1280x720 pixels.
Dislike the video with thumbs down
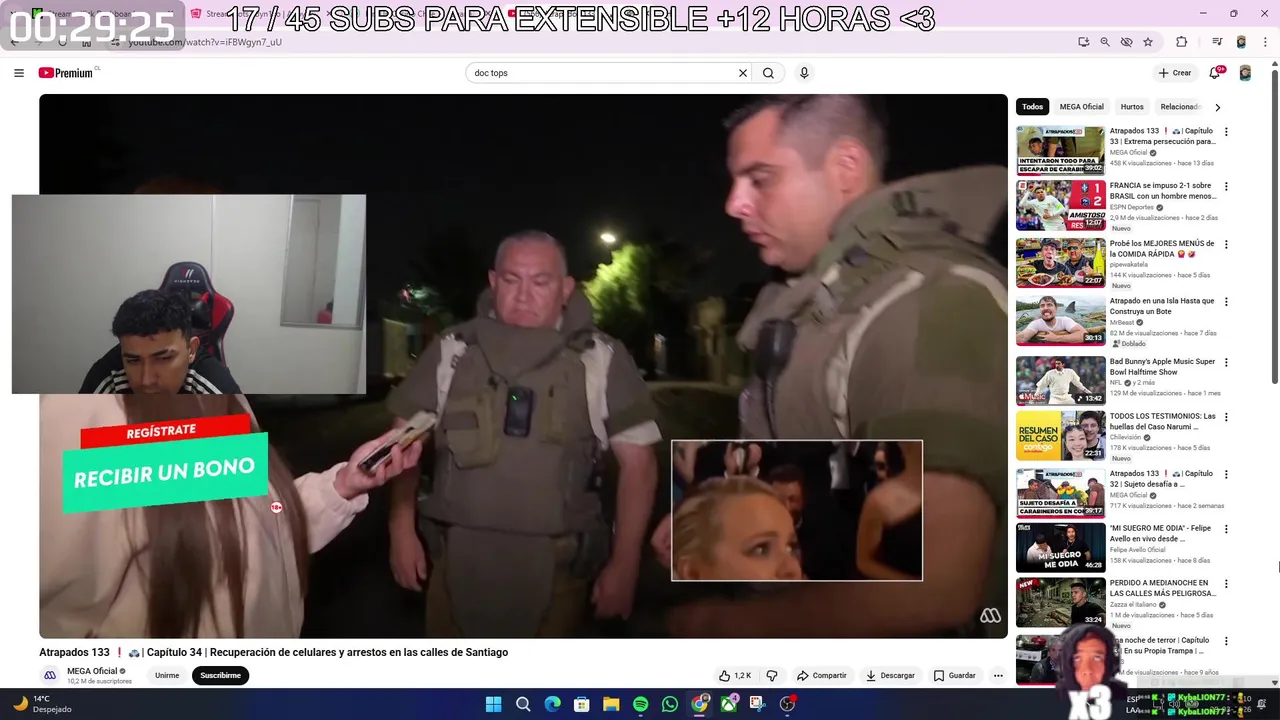tap(772, 676)
